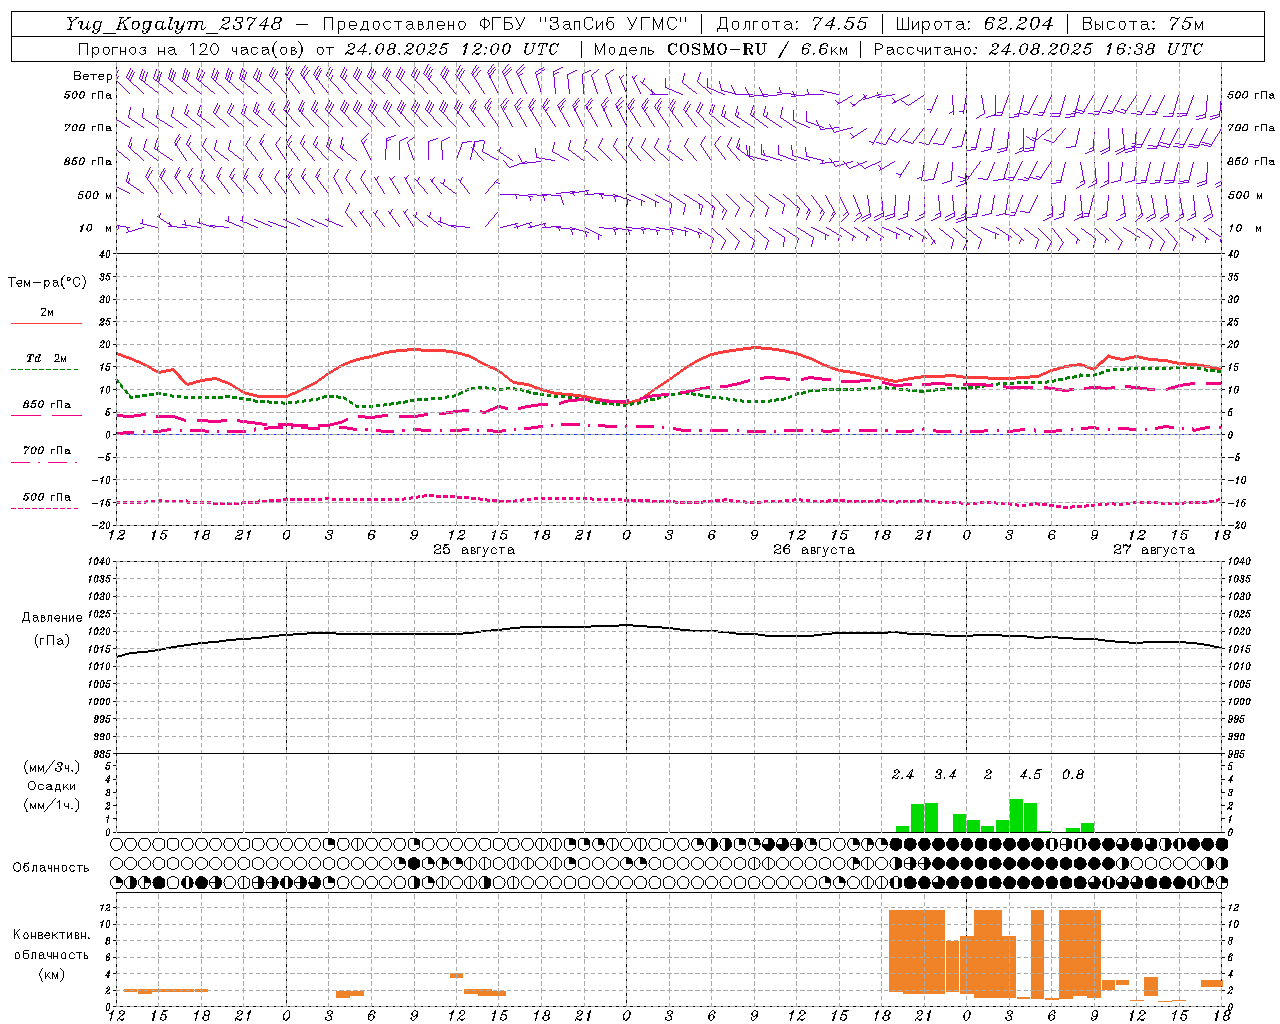Viewport: 1280px width, 1024px height.
Task: Click forecast start '24.08.2025 12:00 UTC'
Action: click(452, 49)
